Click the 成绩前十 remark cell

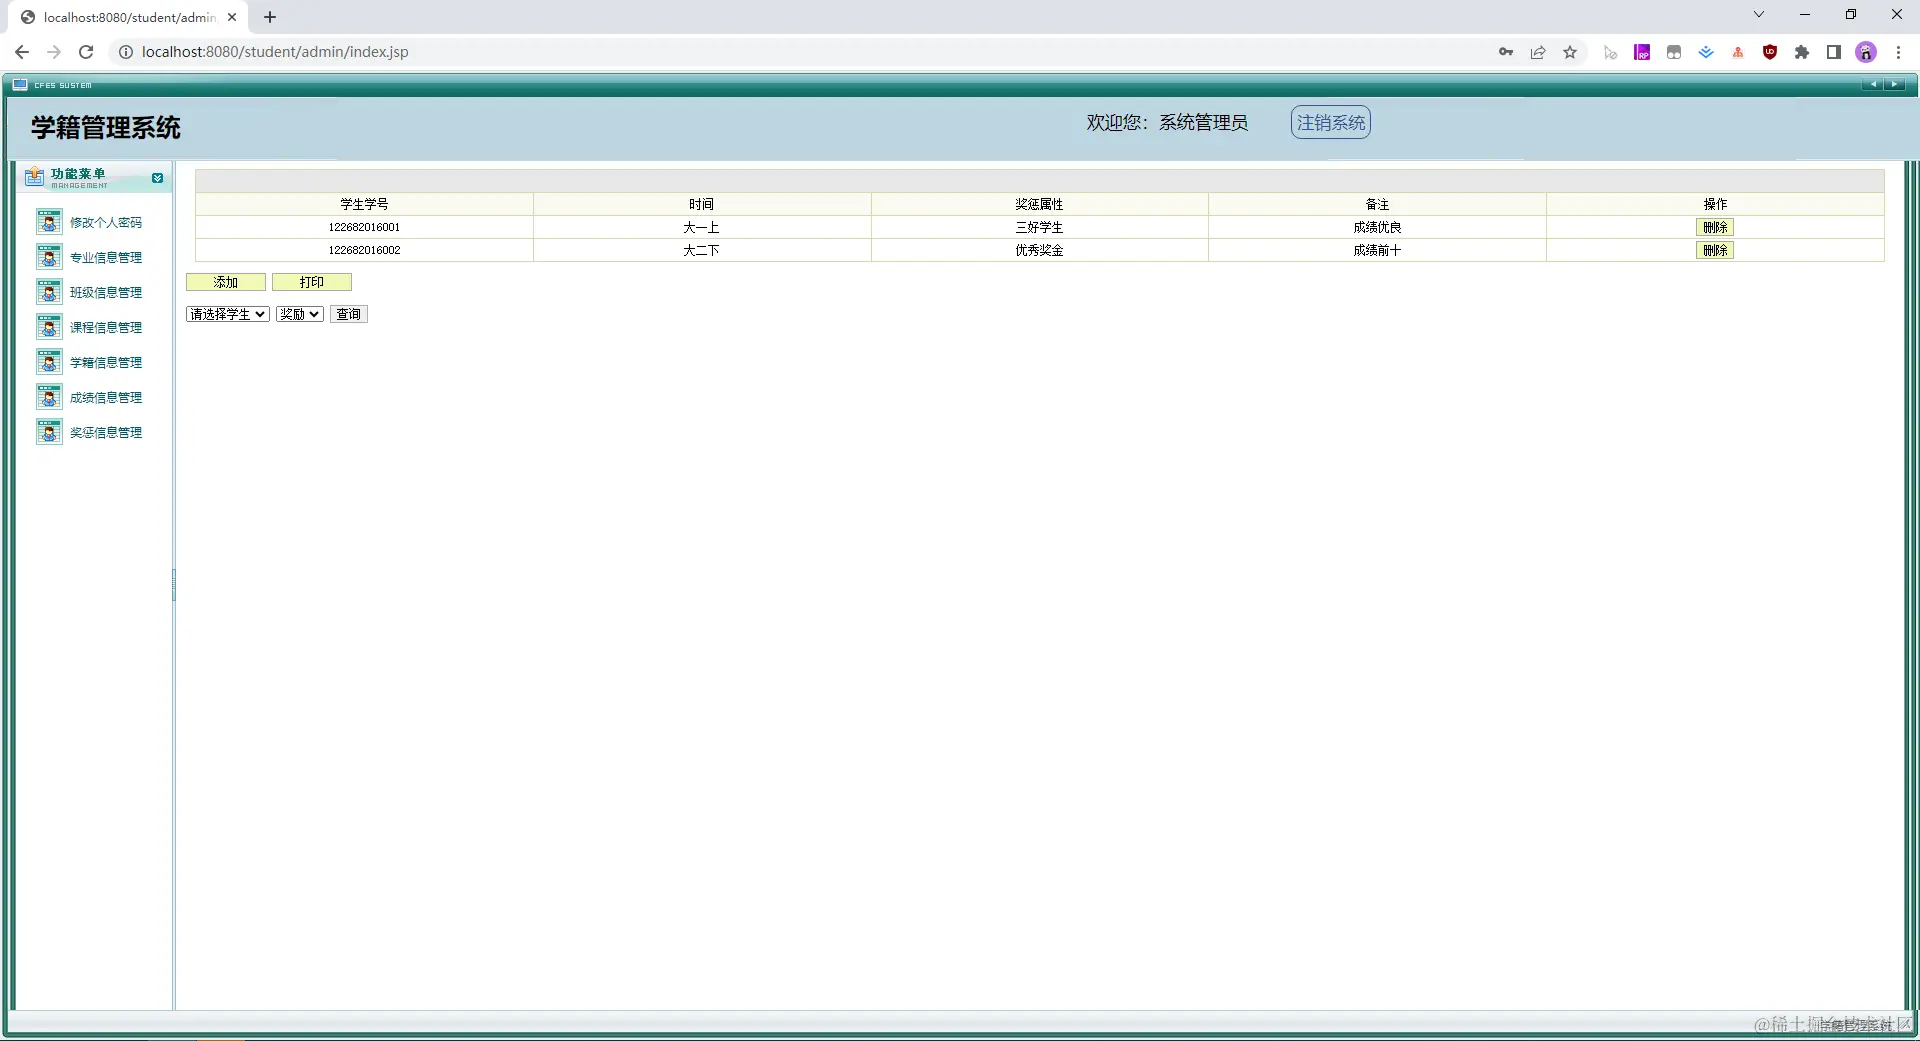(x=1377, y=250)
